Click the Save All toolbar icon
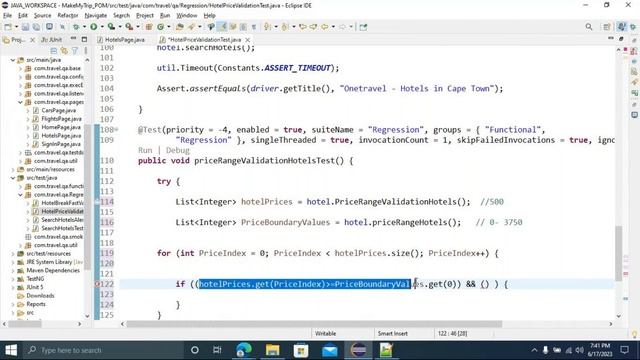 (36, 27)
